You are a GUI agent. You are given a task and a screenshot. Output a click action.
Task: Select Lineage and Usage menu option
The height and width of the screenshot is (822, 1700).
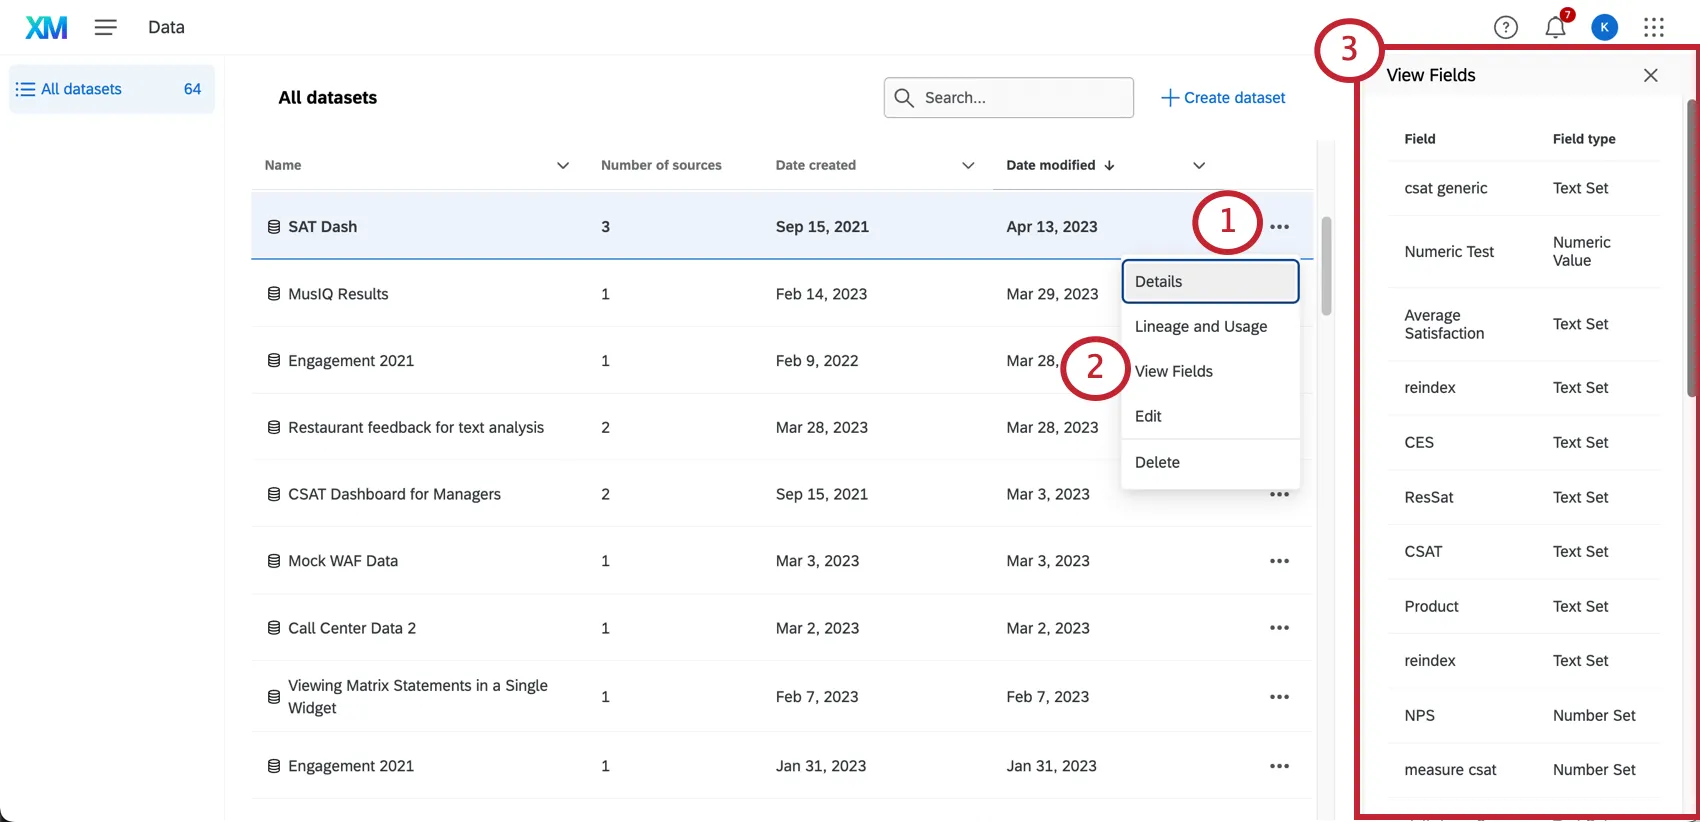click(x=1200, y=327)
